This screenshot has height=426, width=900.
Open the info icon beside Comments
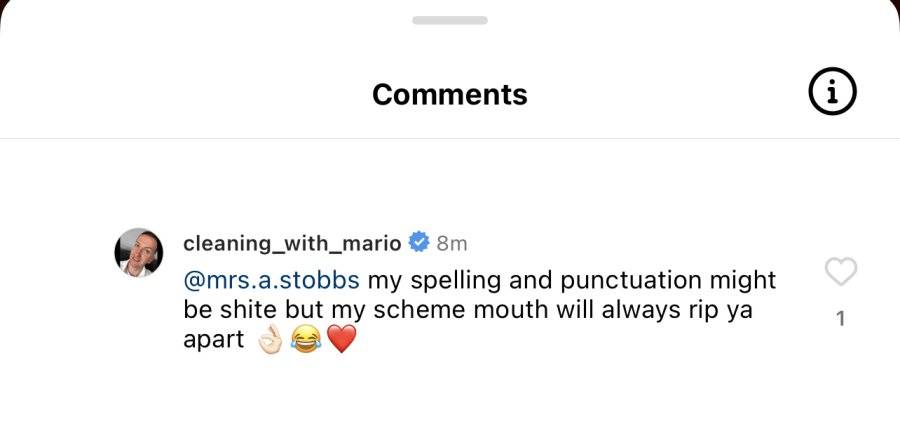pos(832,91)
